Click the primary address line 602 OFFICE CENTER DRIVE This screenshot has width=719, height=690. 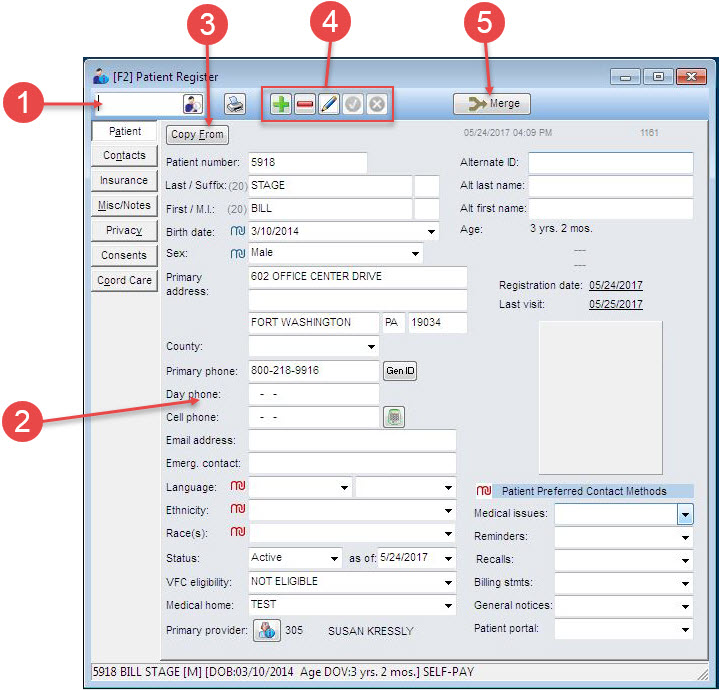tap(358, 276)
